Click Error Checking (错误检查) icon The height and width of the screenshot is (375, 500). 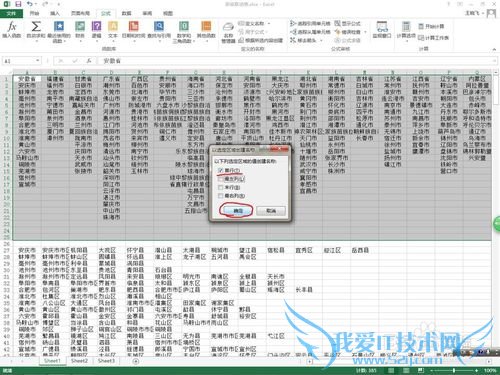point(338,32)
